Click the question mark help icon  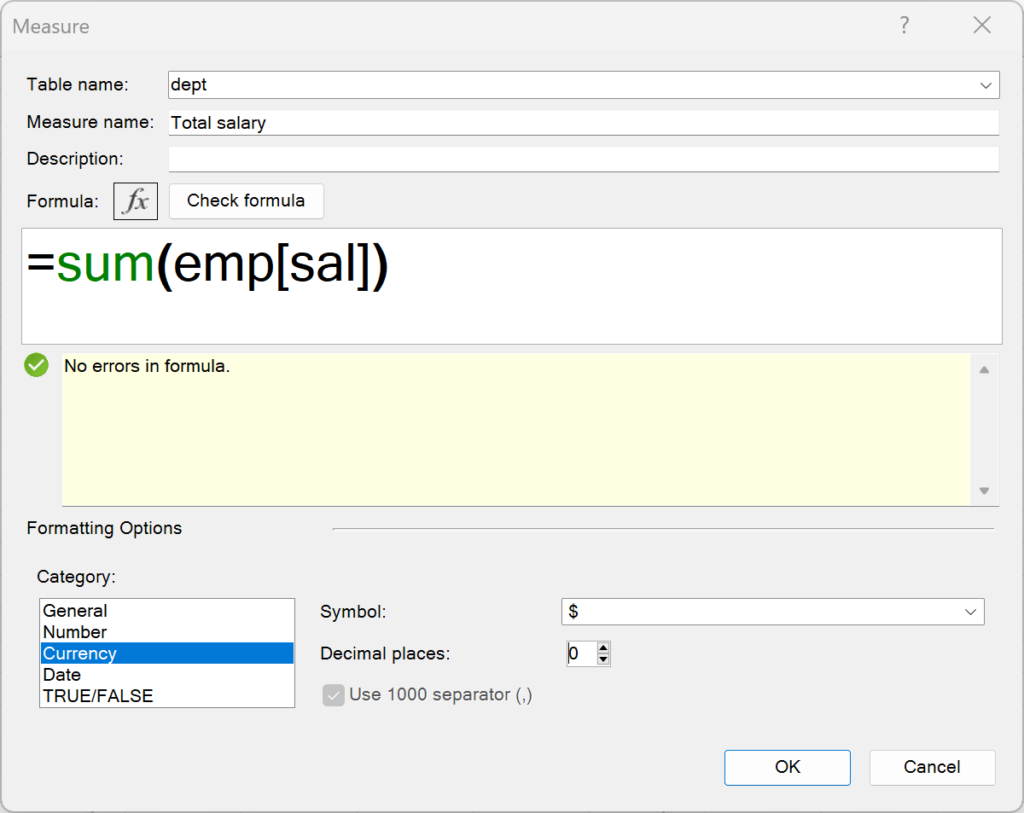(x=904, y=26)
